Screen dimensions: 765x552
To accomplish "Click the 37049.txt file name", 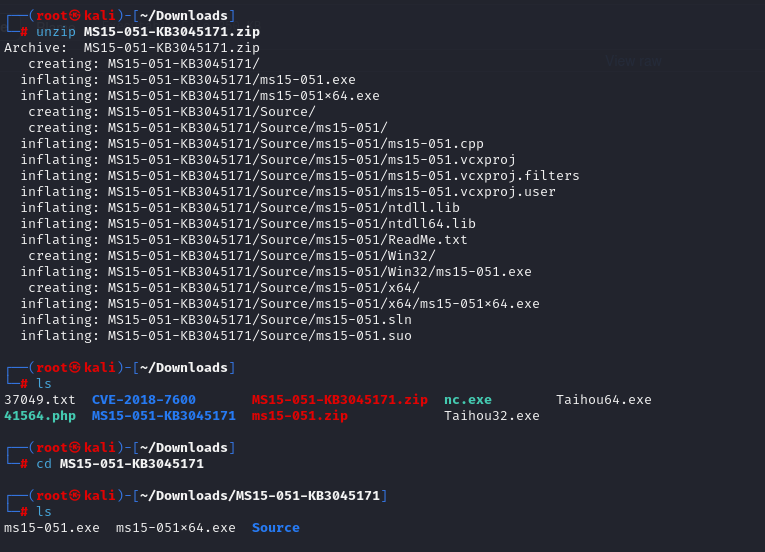I will point(40,400).
